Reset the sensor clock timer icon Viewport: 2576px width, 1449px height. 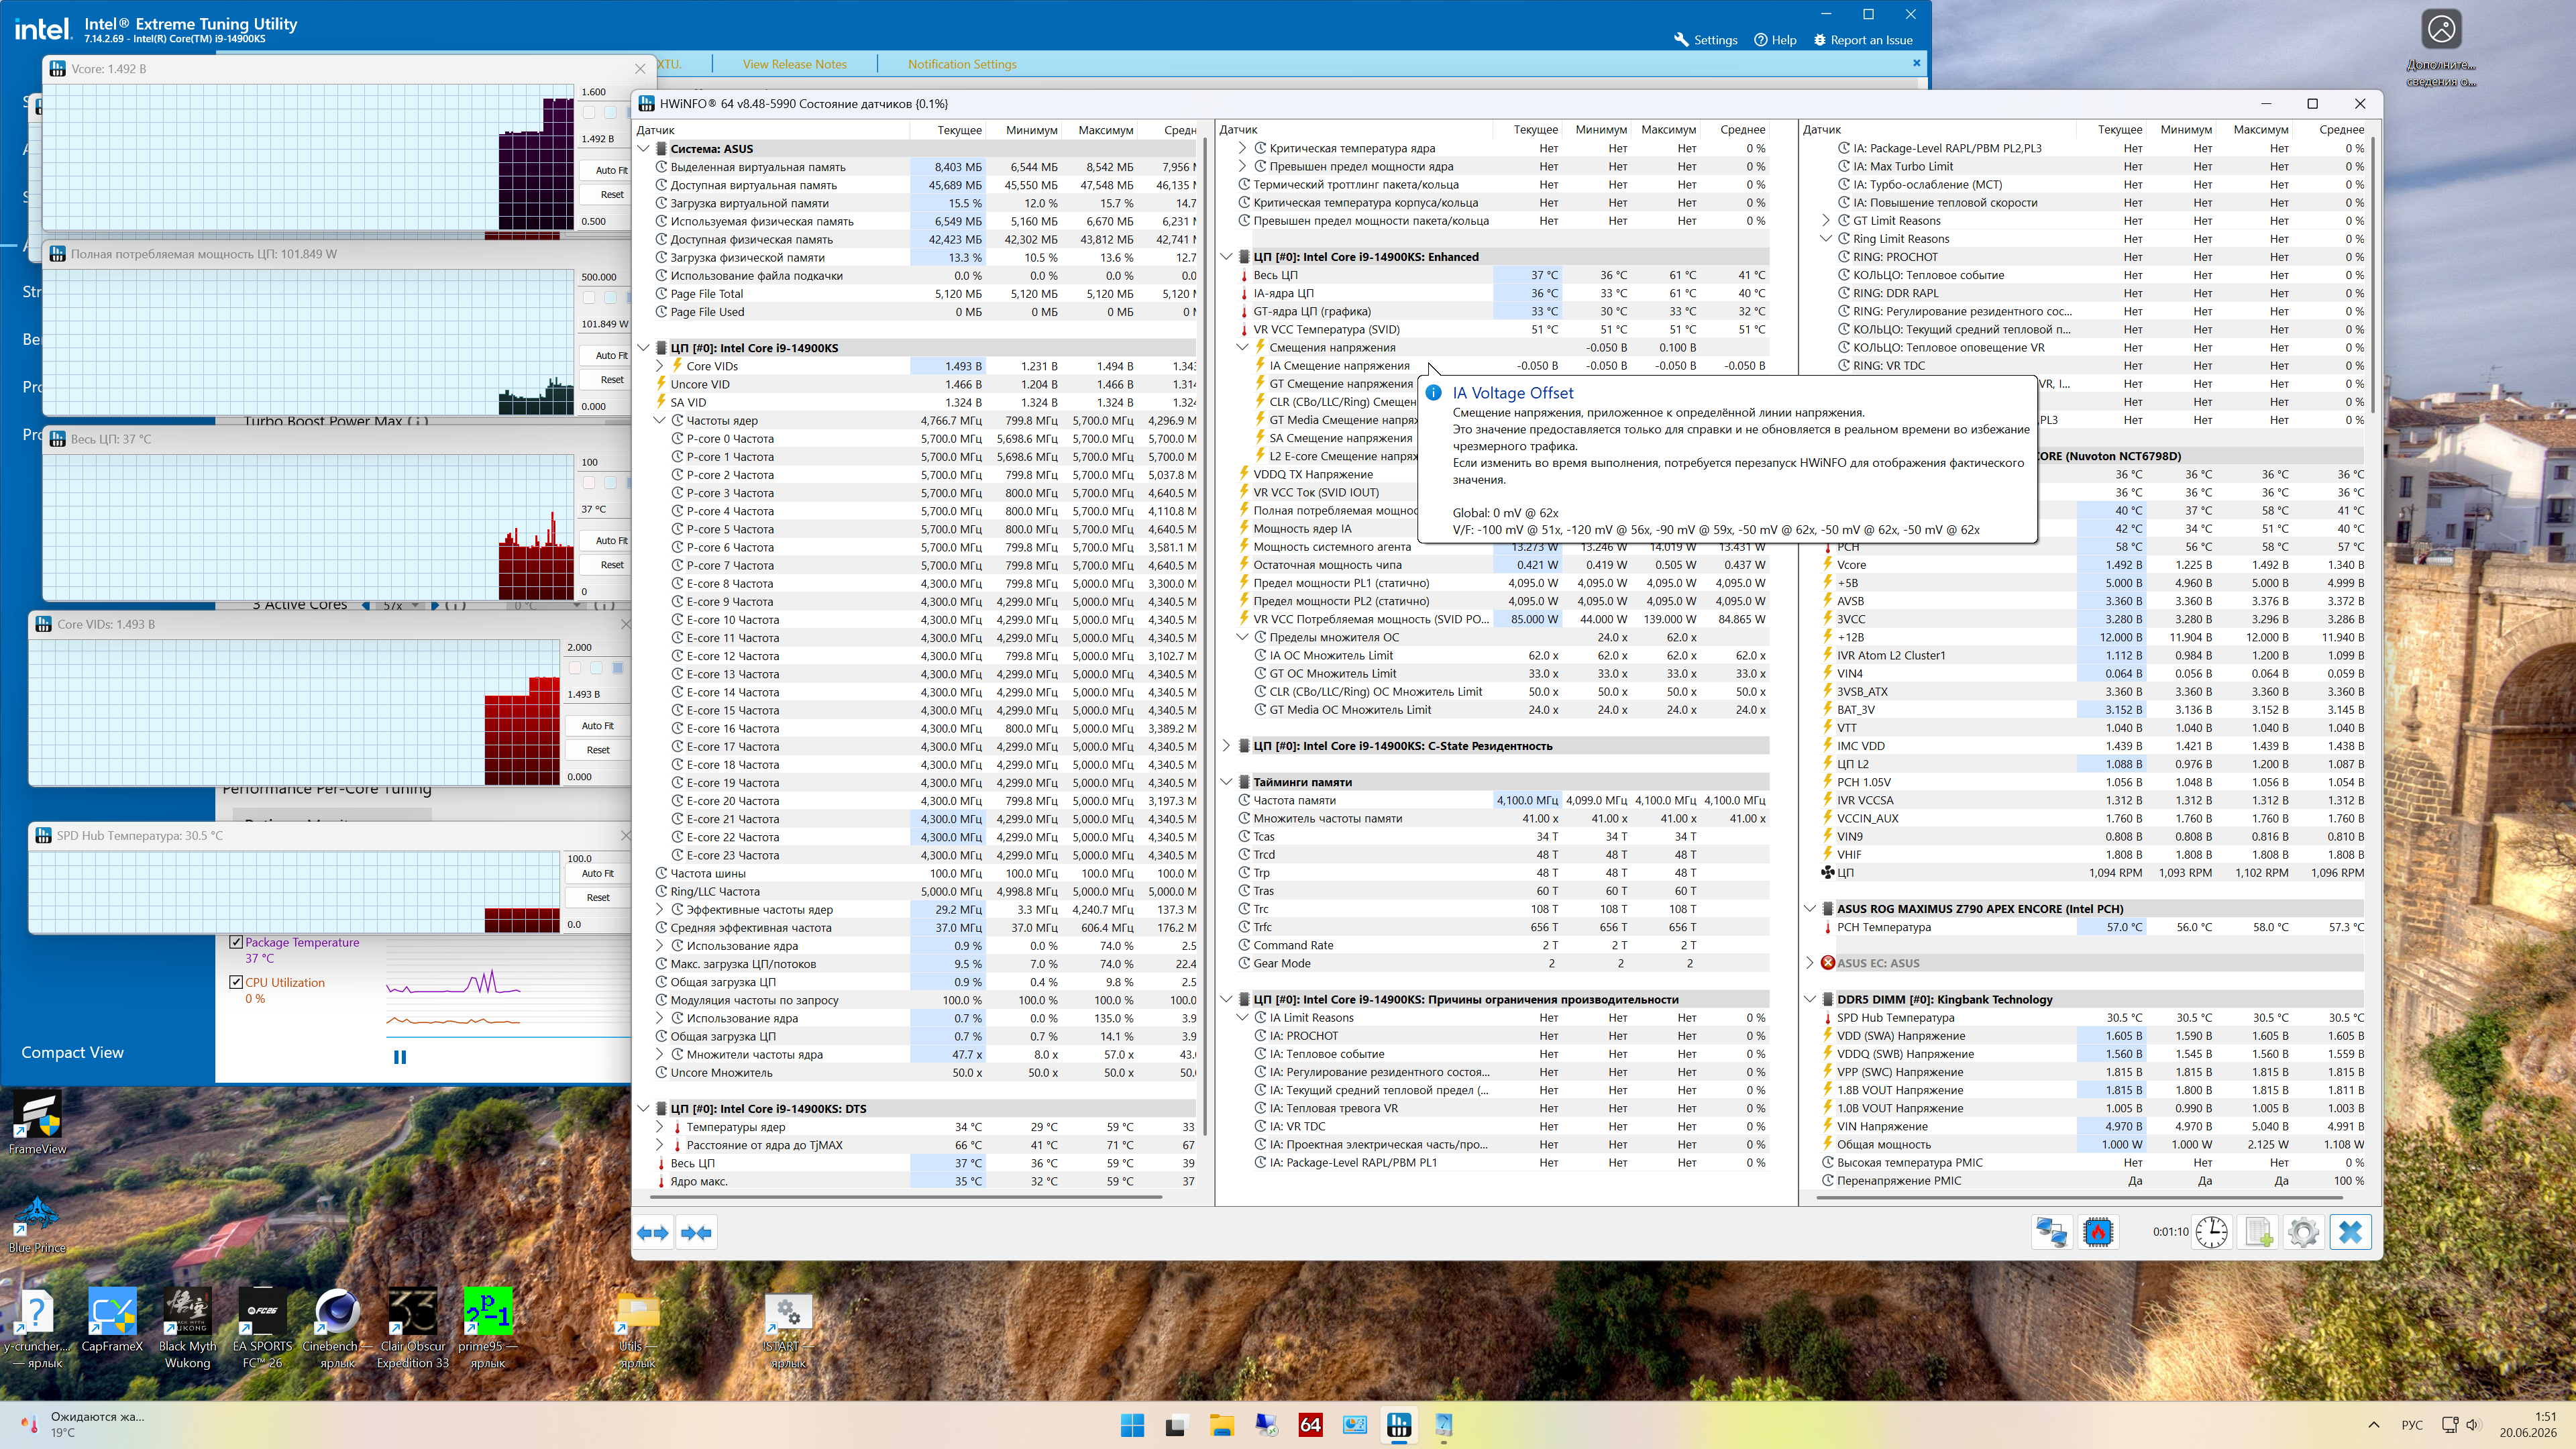tap(2212, 1232)
